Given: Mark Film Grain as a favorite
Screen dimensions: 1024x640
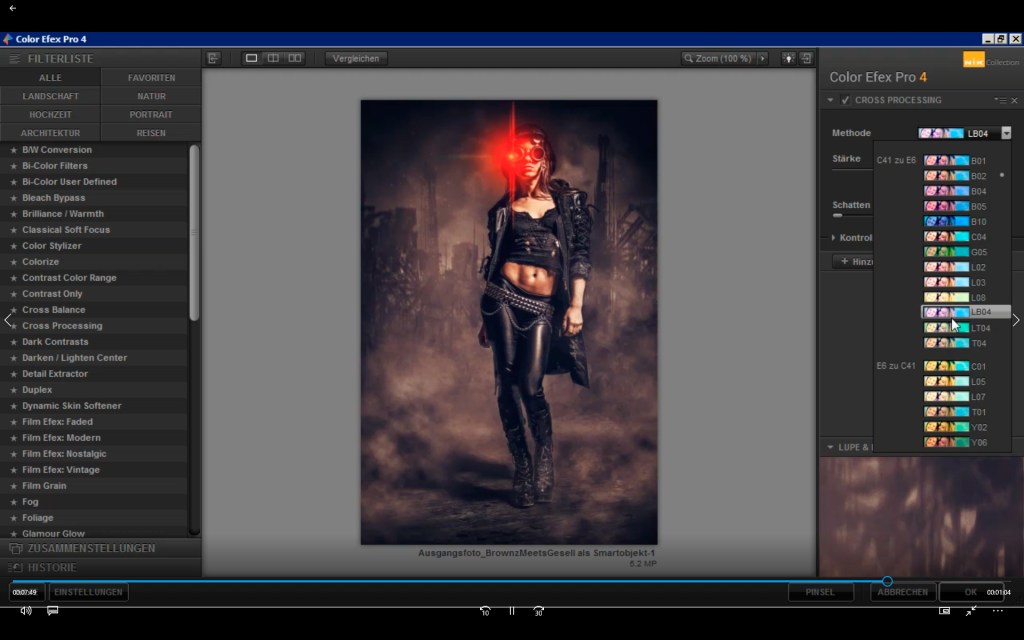Looking at the screenshot, I should point(13,486).
